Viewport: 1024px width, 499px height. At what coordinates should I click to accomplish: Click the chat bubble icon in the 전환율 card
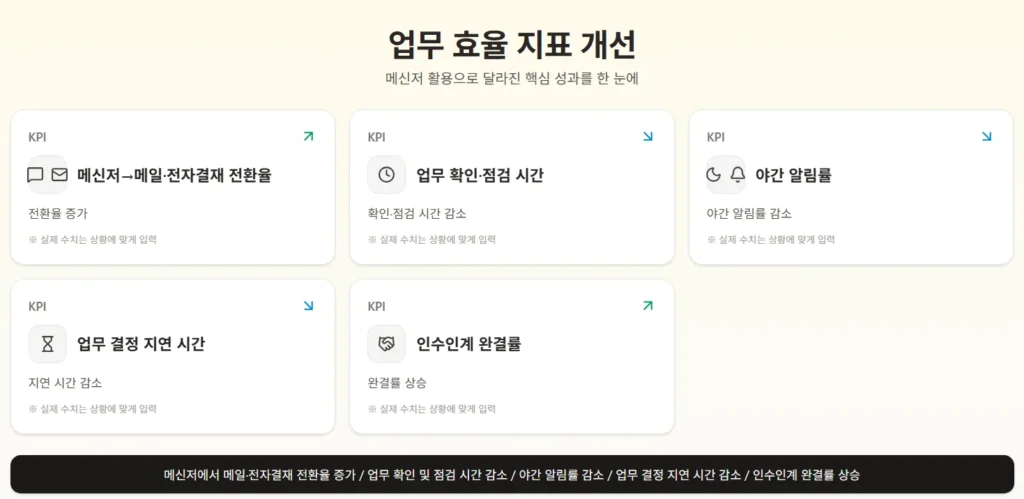36,175
